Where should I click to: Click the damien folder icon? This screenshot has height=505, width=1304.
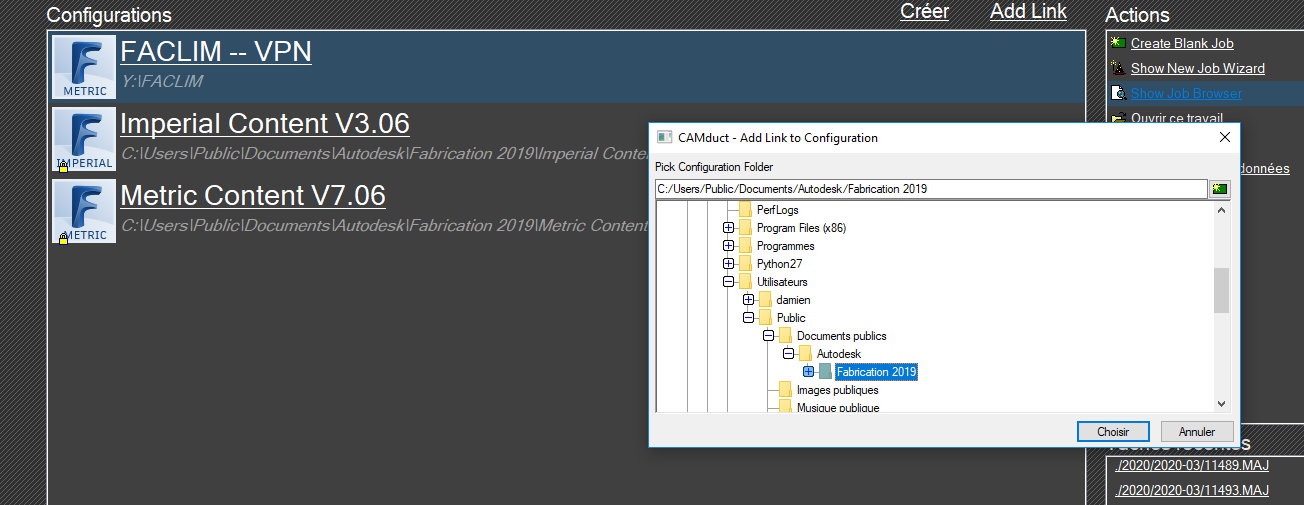click(x=765, y=300)
